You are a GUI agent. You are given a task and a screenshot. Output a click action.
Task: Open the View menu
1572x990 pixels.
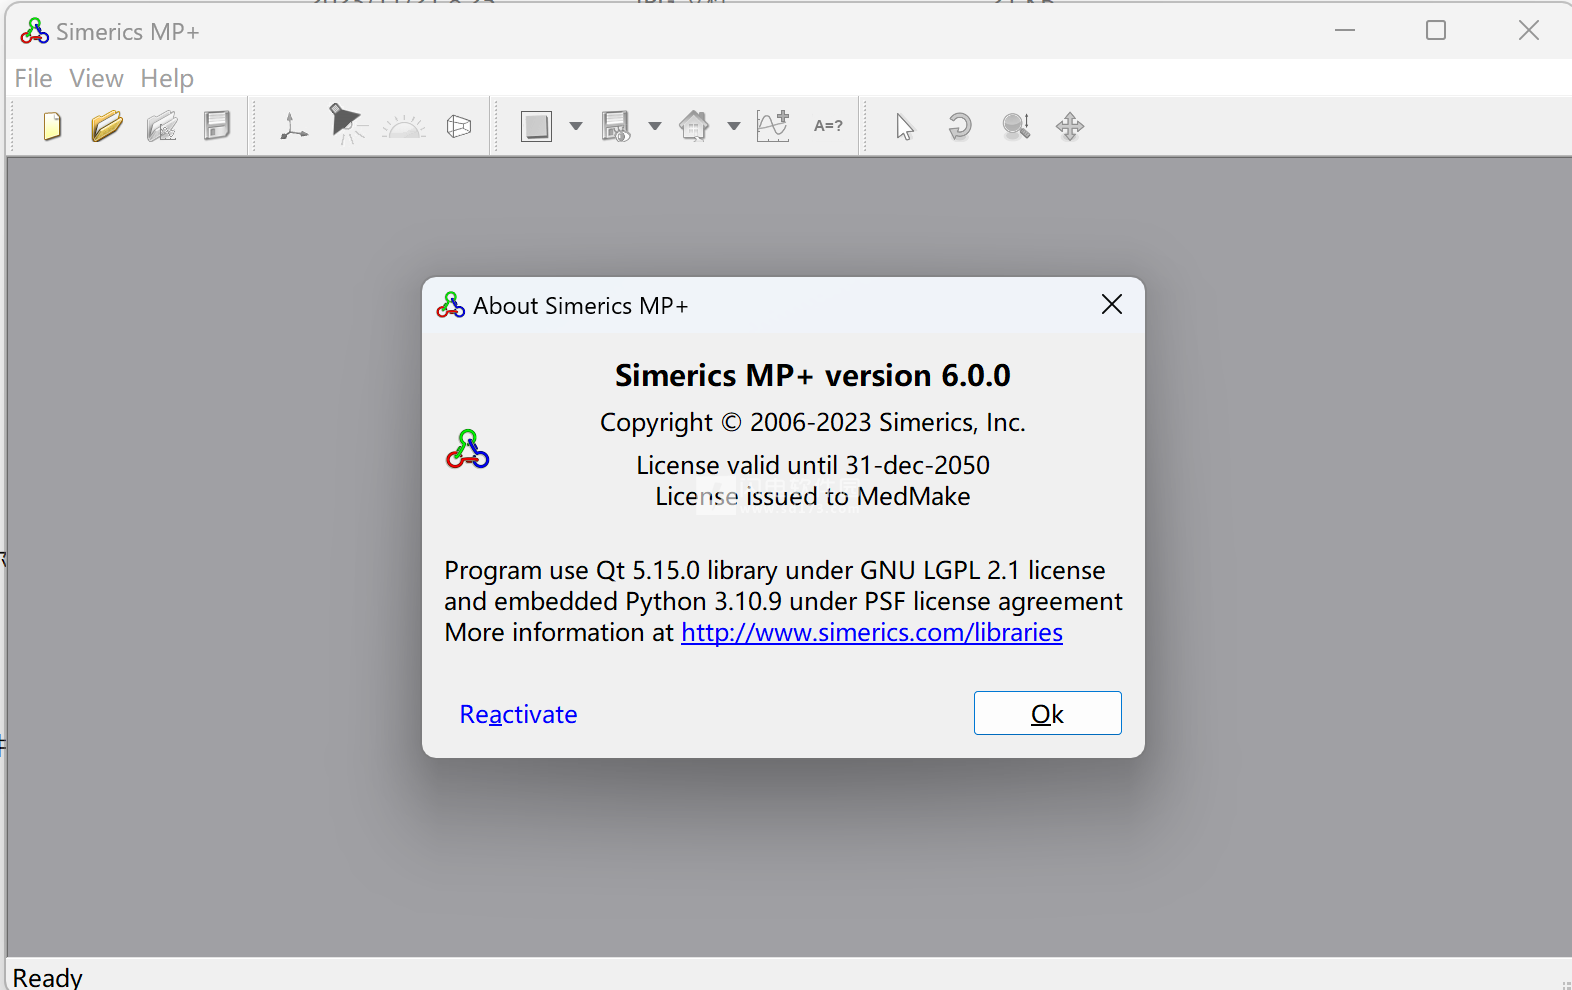[96, 78]
